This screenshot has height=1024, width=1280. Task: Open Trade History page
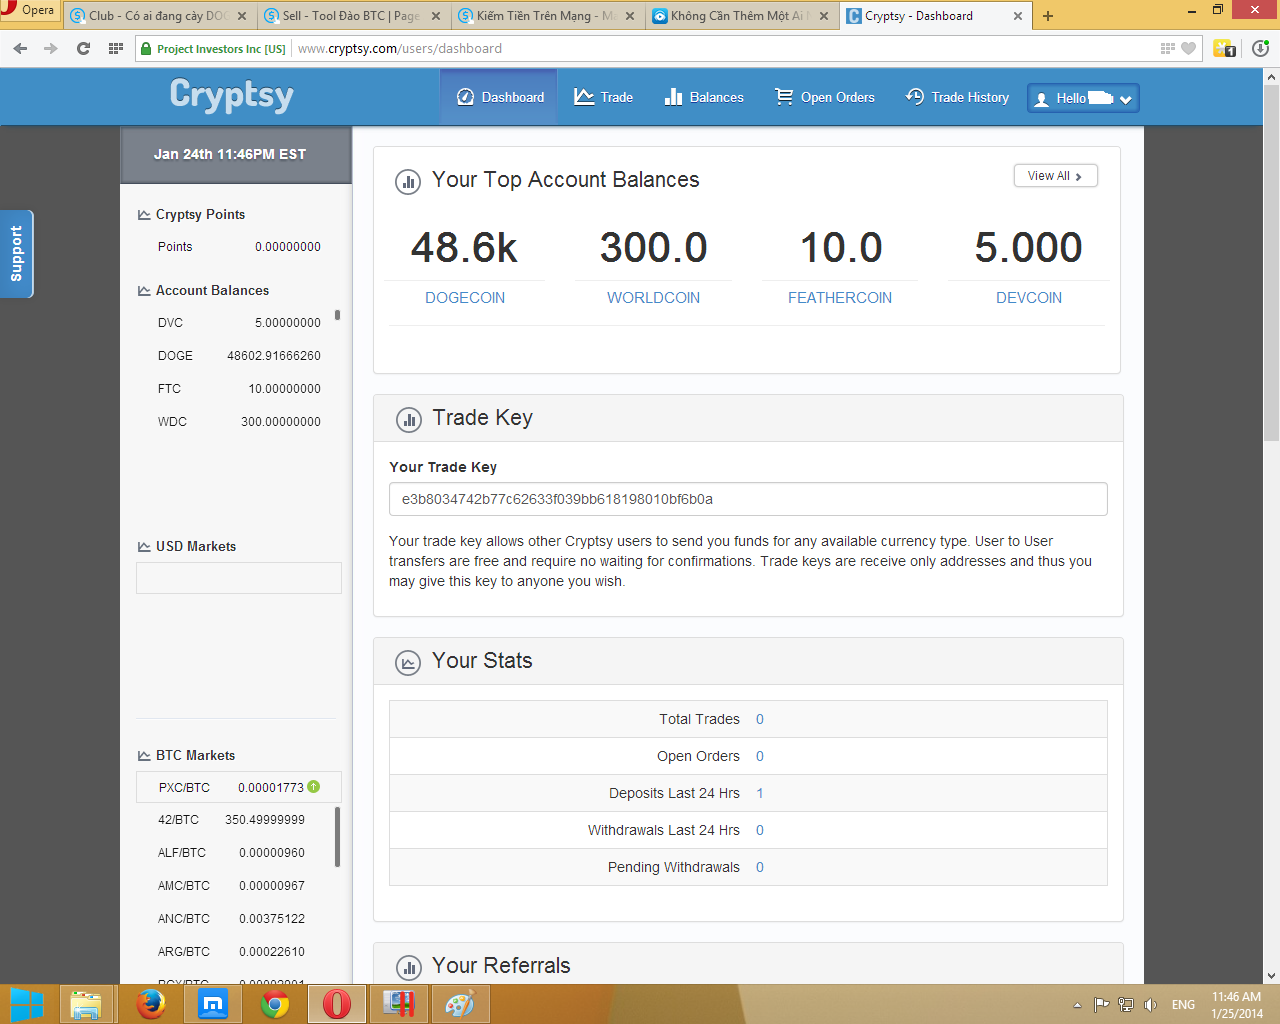pos(957,97)
